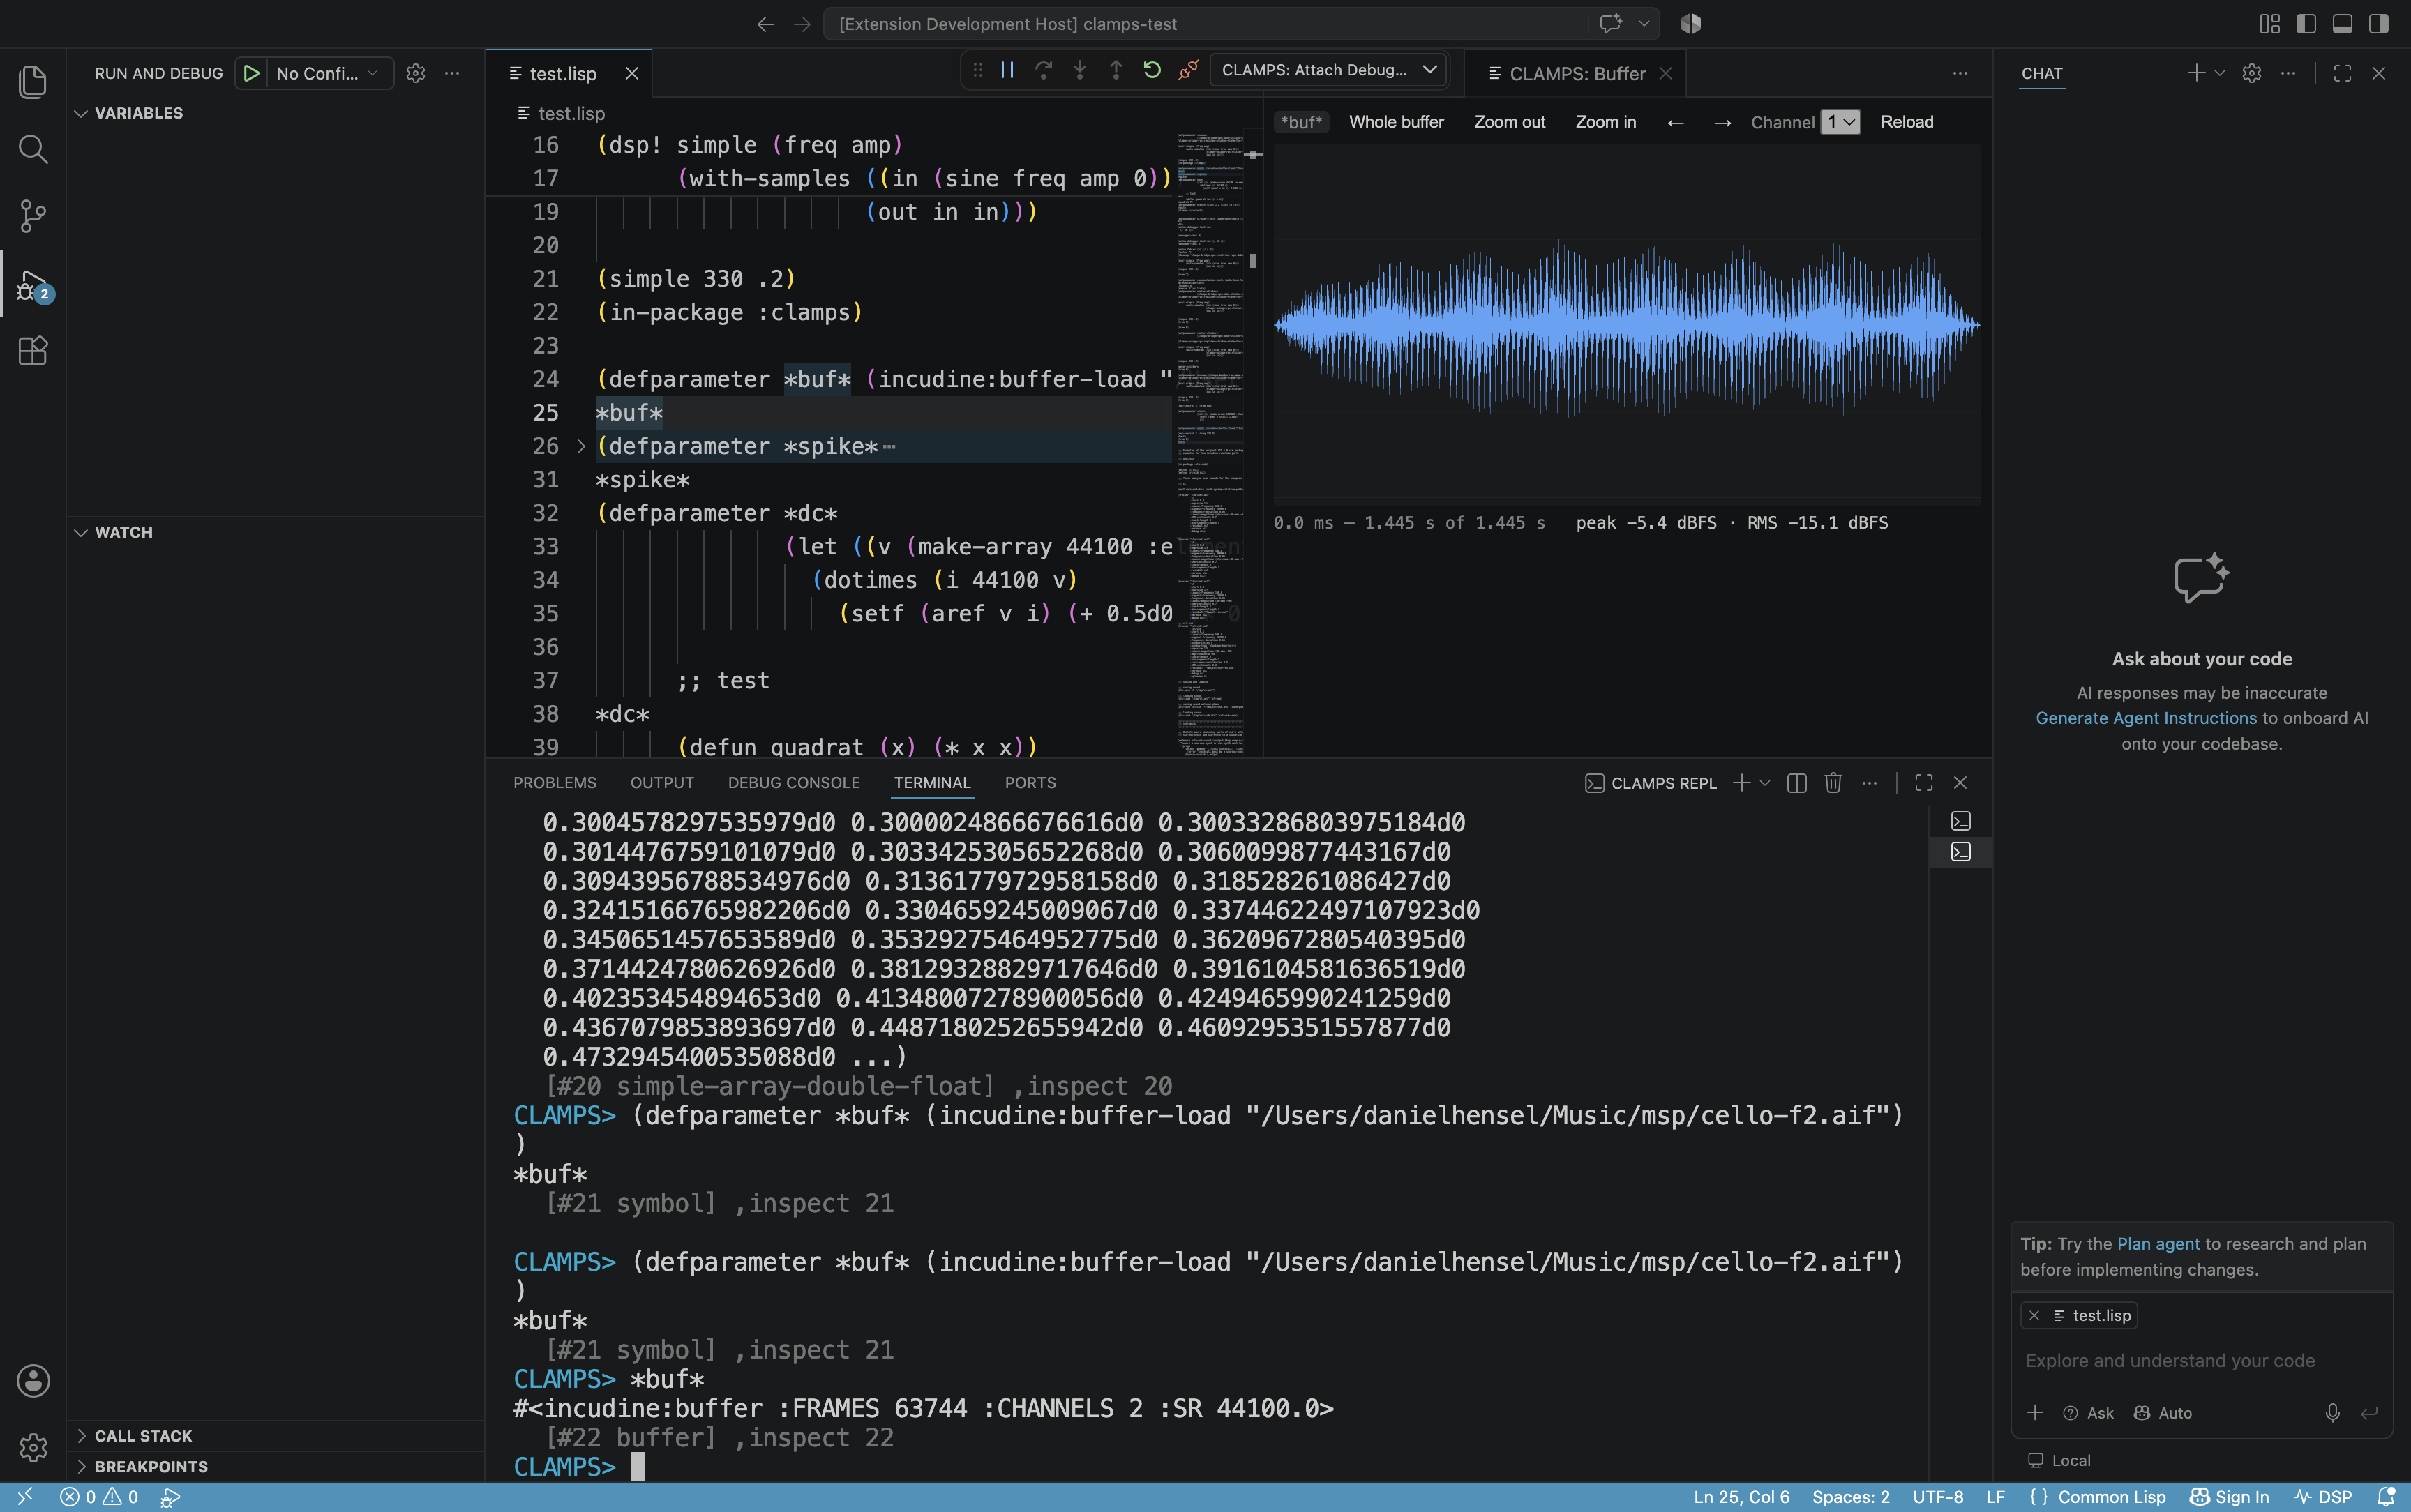Maximize the terminal panel size
Viewport: 2411px width, 1512px height.
(1924, 783)
